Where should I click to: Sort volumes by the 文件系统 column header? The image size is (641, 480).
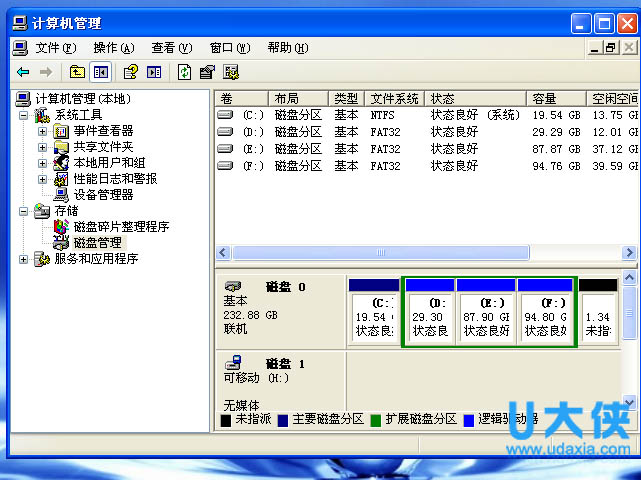coord(394,99)
